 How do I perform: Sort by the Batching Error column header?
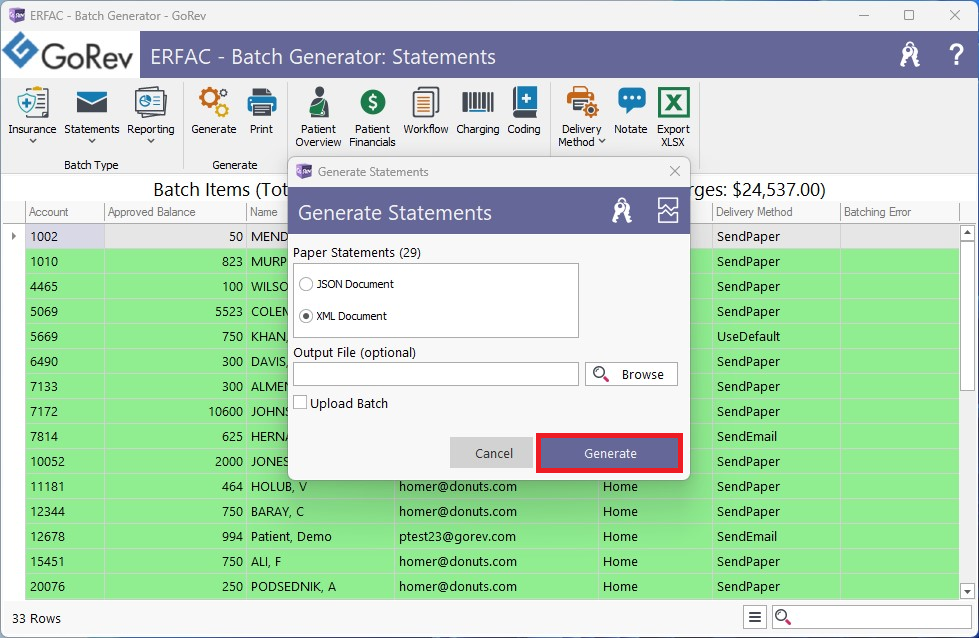tap(899, 212)
